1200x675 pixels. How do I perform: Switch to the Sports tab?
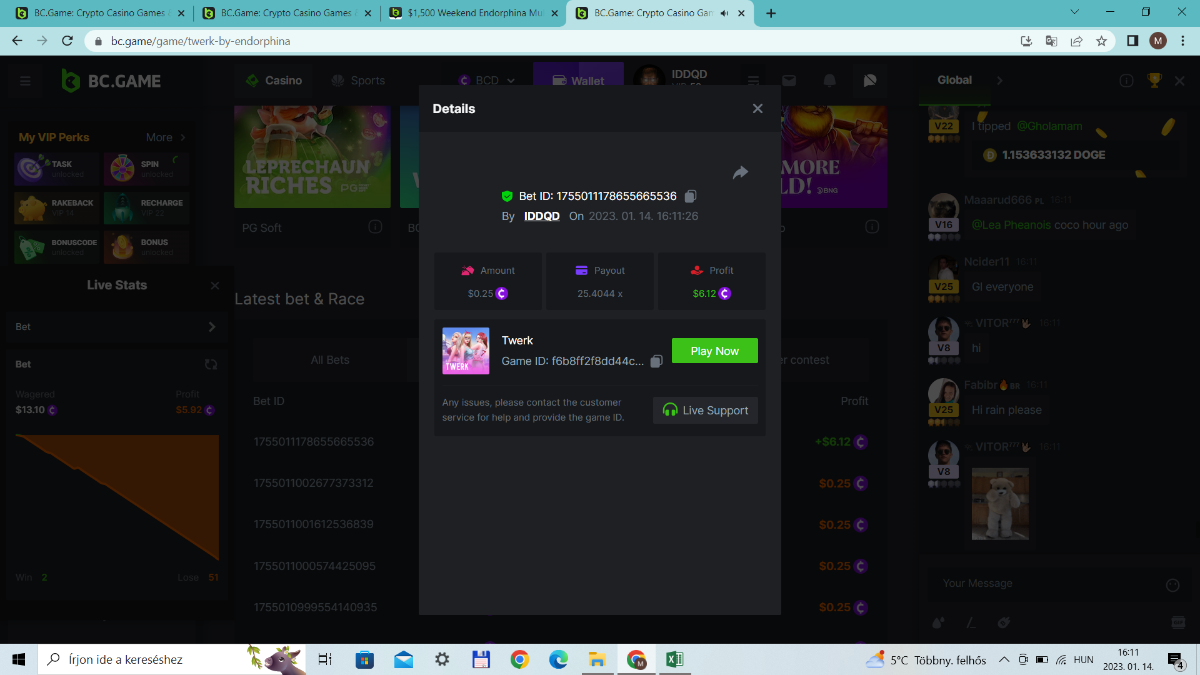click(x=358, y=81)
